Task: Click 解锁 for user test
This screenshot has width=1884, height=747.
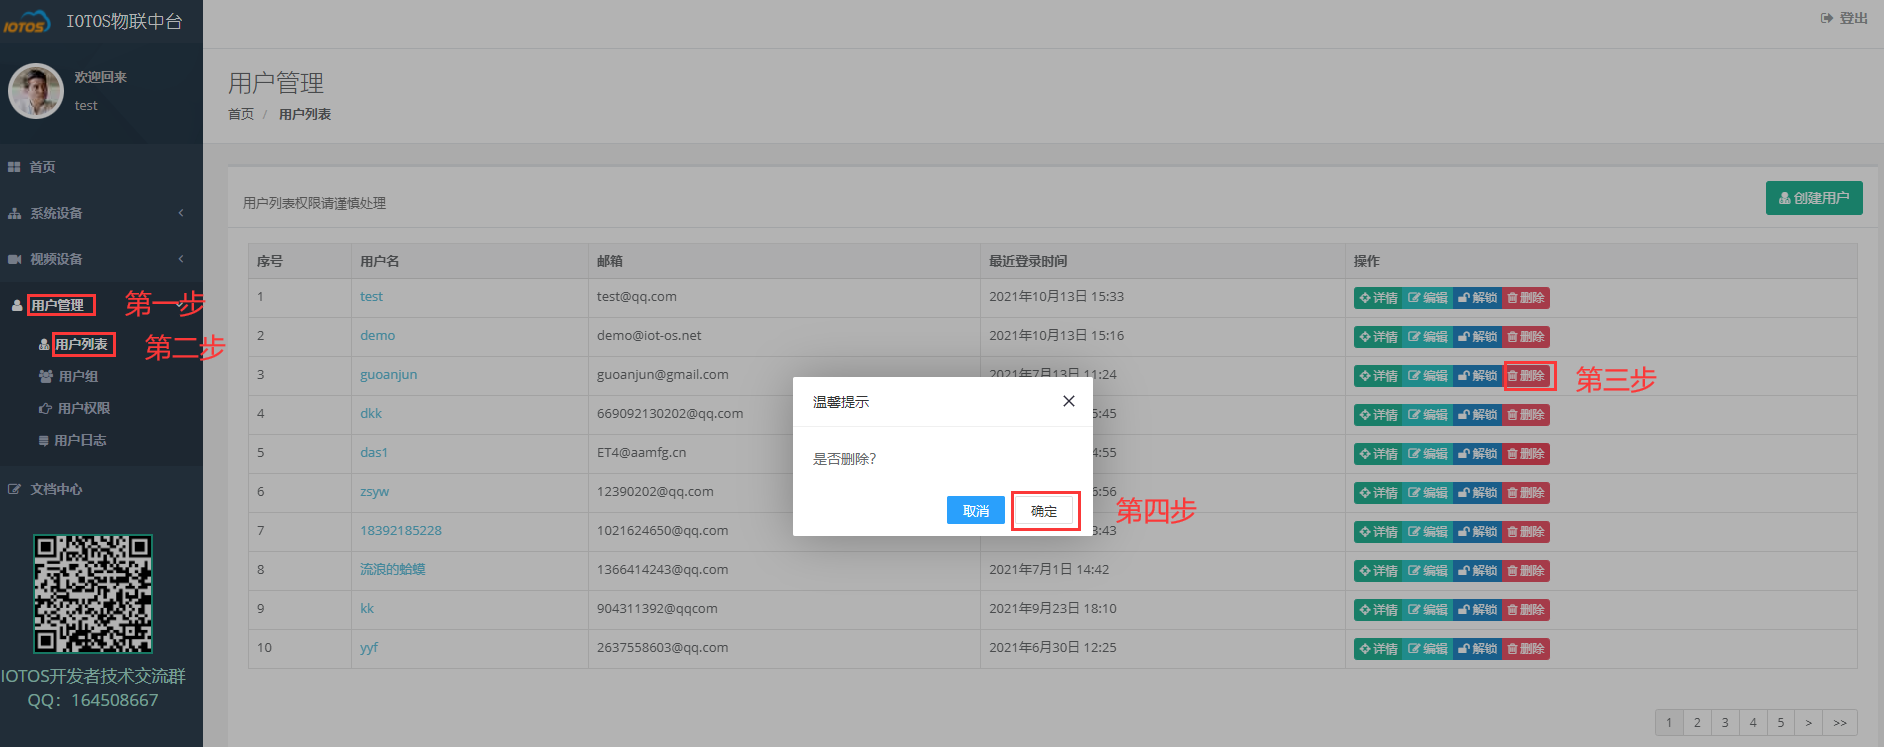Action: pyautogui.click(x=1477, y=298)
